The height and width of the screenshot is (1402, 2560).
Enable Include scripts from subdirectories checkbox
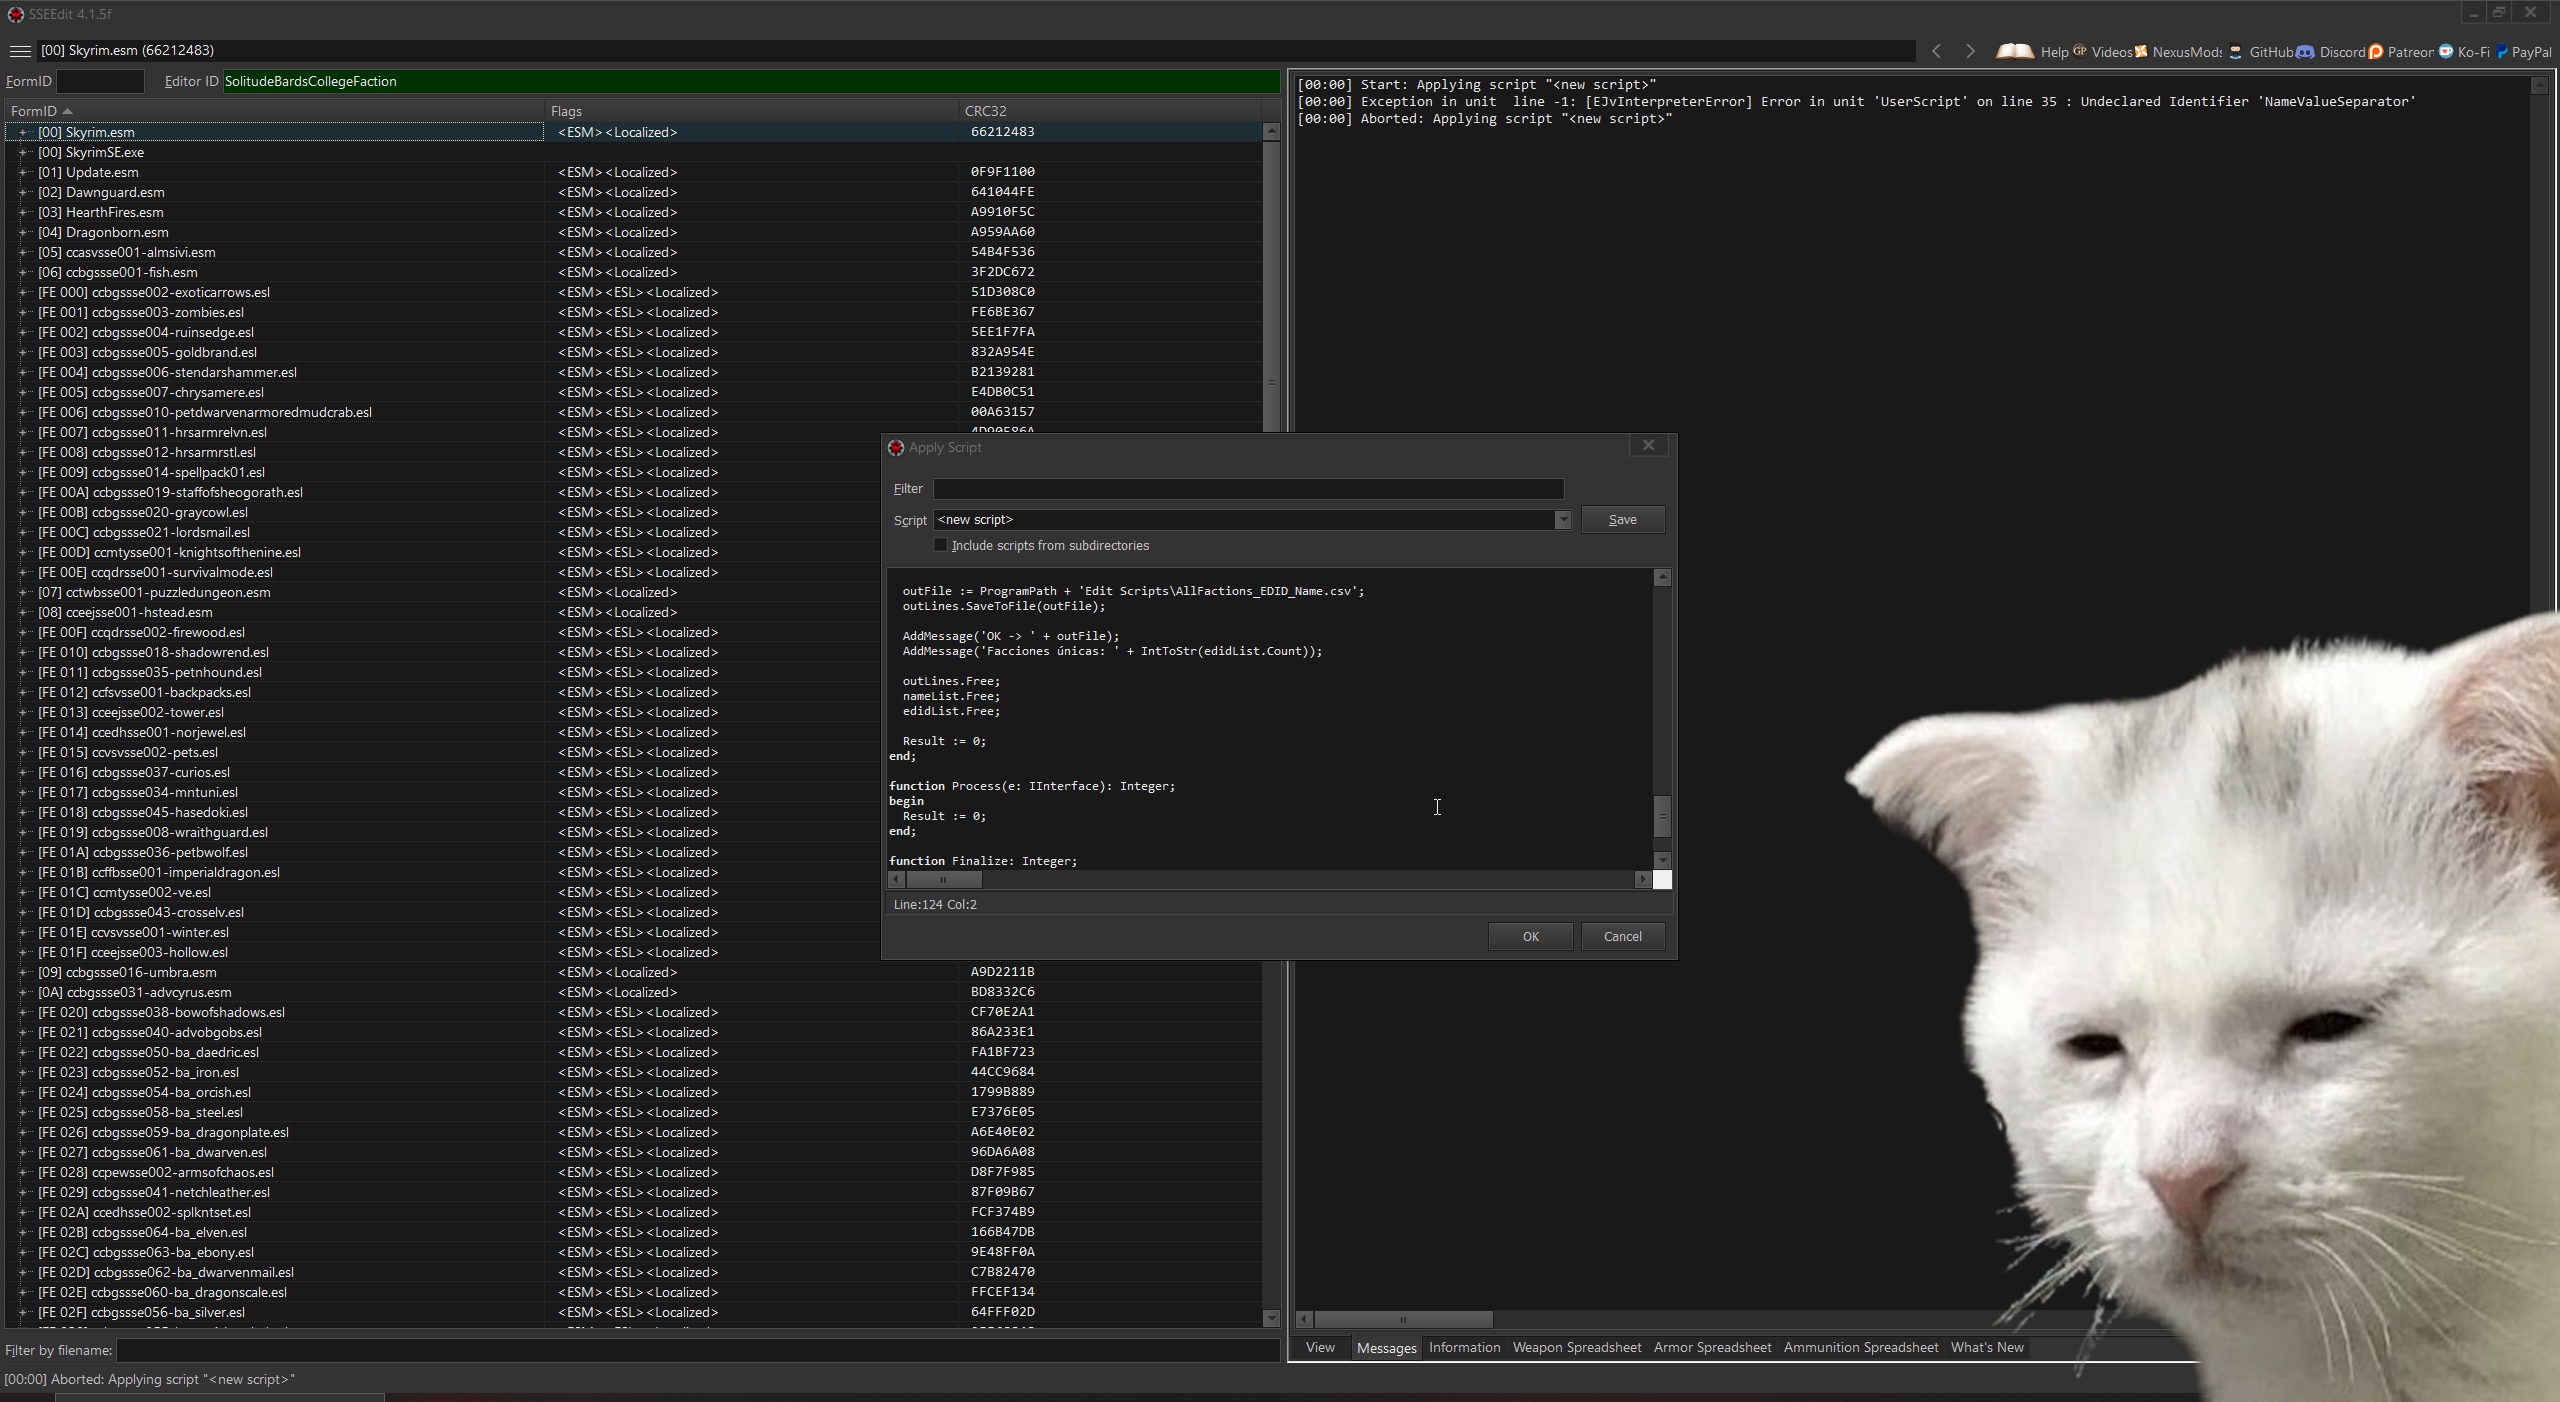(940, 545)
